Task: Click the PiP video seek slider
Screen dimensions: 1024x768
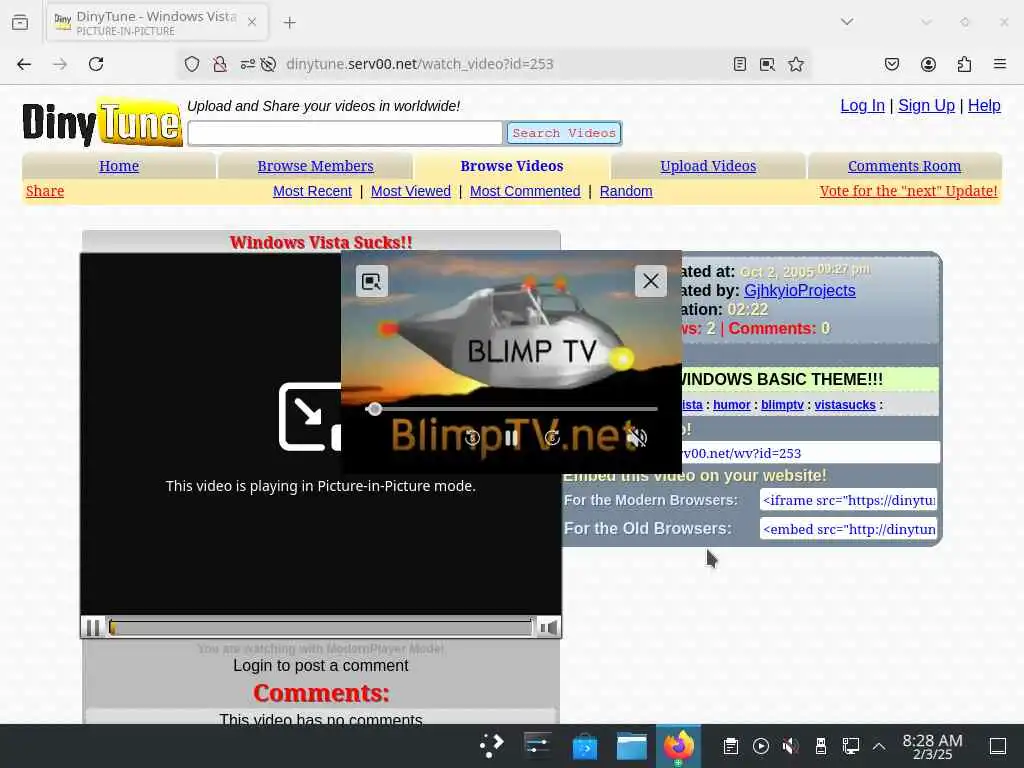Action: pos(511,409)
